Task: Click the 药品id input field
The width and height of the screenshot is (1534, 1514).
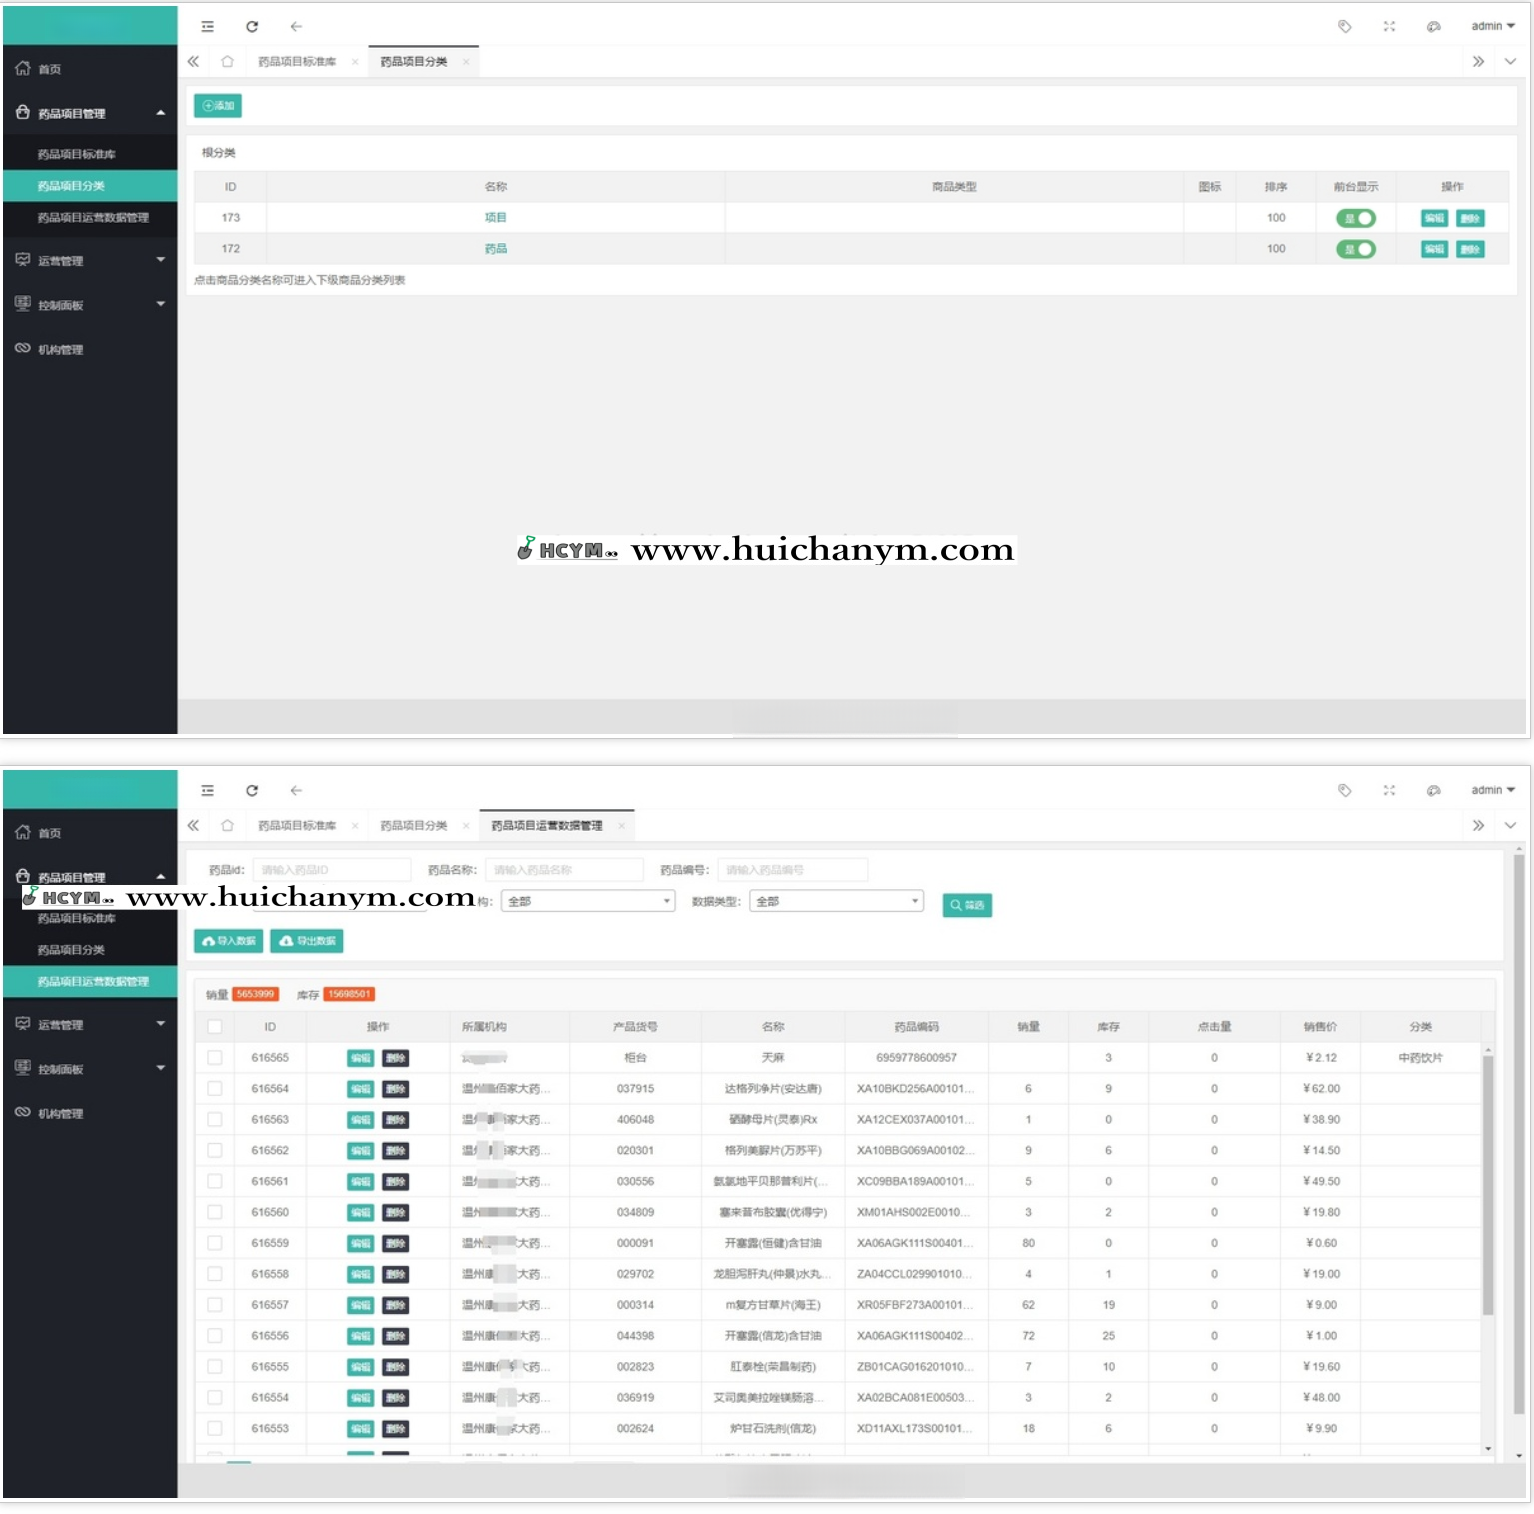Action: 332,870
